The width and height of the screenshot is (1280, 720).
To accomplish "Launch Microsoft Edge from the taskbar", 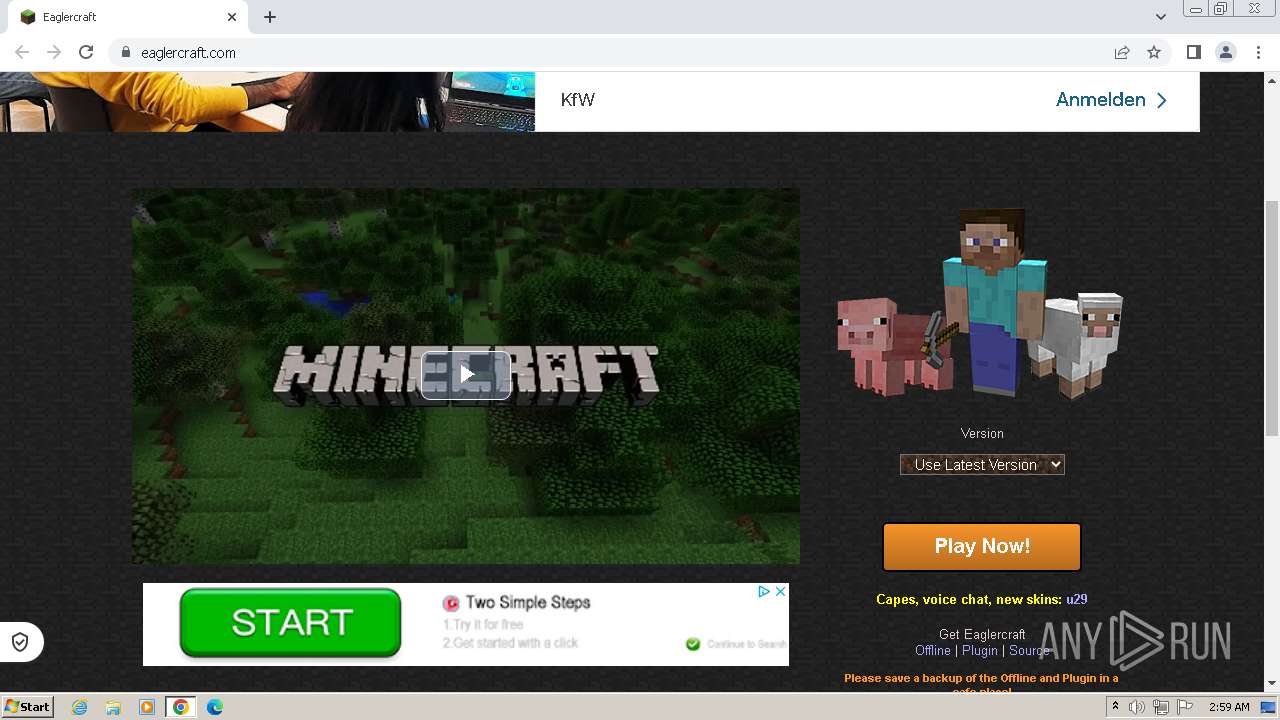I will coord(215,707).
